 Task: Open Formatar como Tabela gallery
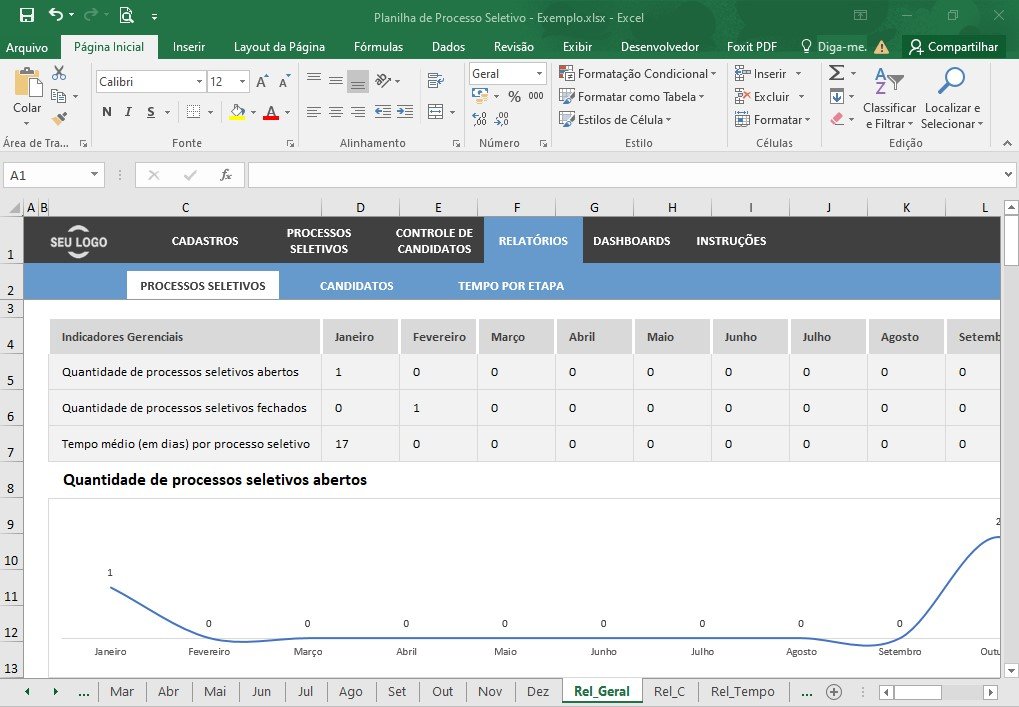coord(632,97)
